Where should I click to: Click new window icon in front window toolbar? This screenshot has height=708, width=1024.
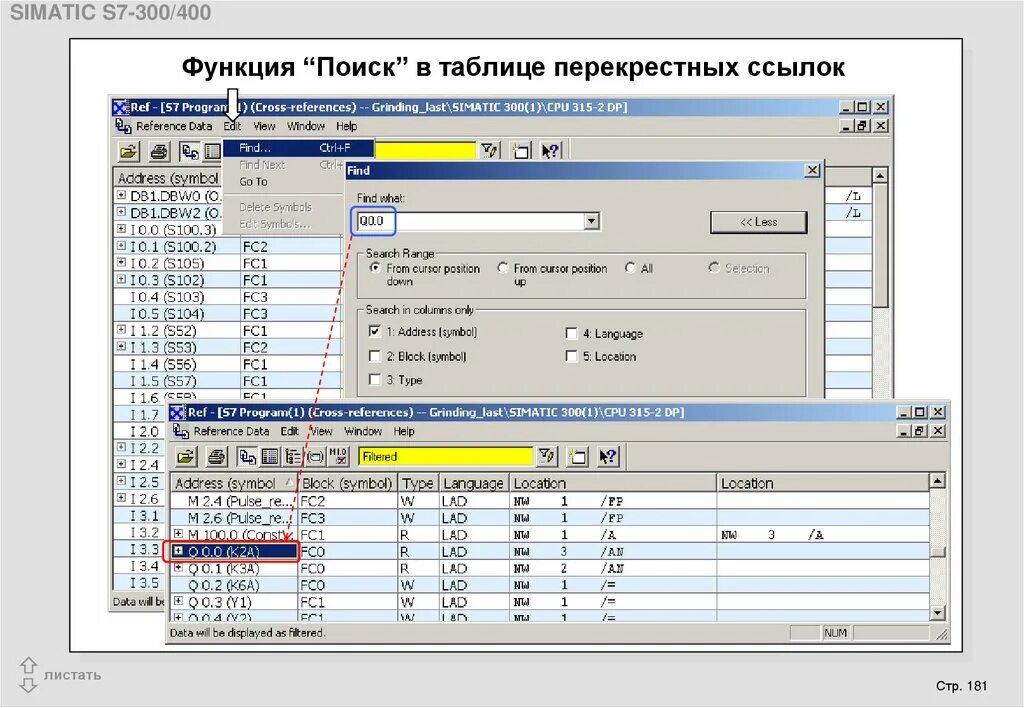click(577, 457)
